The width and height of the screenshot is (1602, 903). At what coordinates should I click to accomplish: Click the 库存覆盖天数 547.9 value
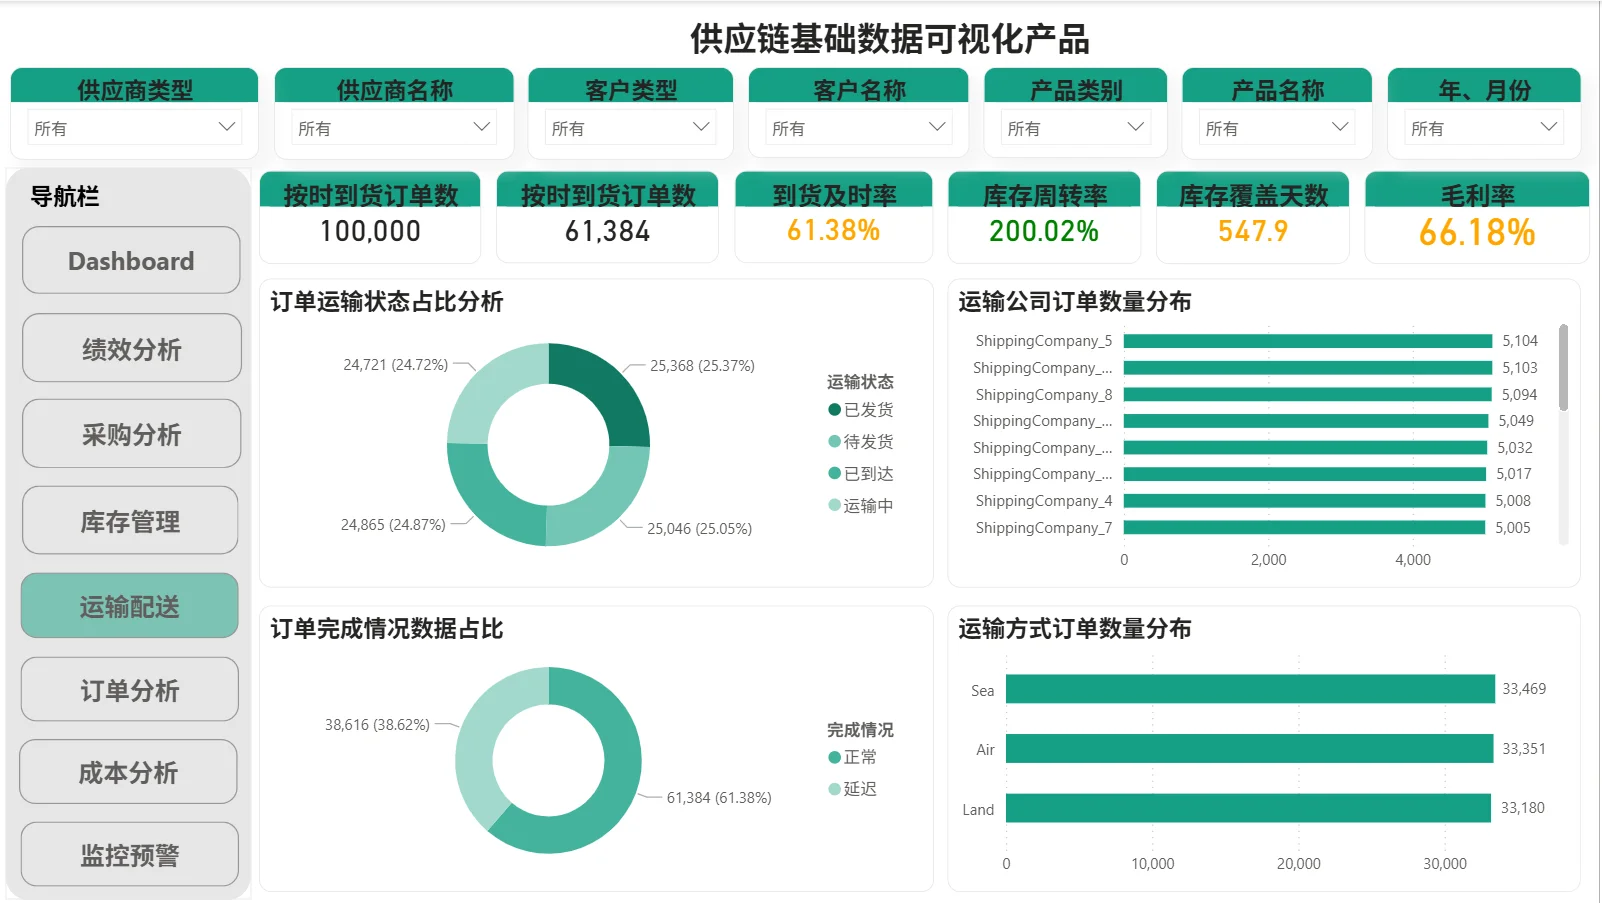click(x=1253, y=231)
